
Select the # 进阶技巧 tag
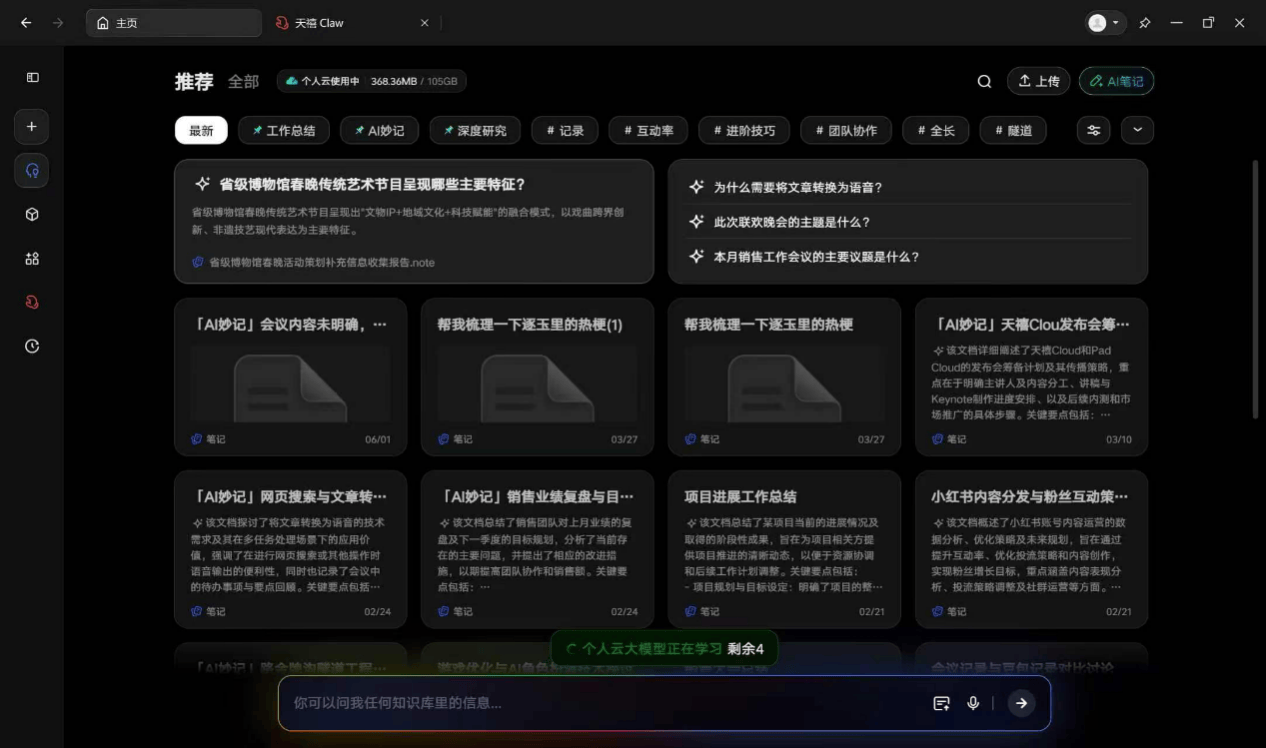click(x=745, y=130)
